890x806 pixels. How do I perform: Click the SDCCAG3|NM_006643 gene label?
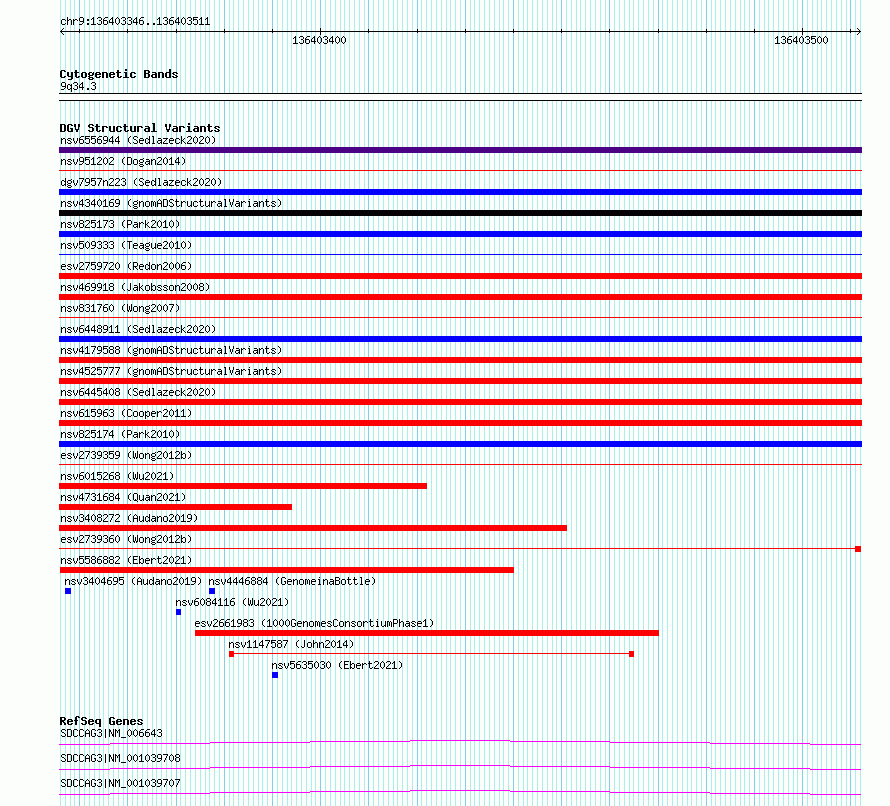111,733
